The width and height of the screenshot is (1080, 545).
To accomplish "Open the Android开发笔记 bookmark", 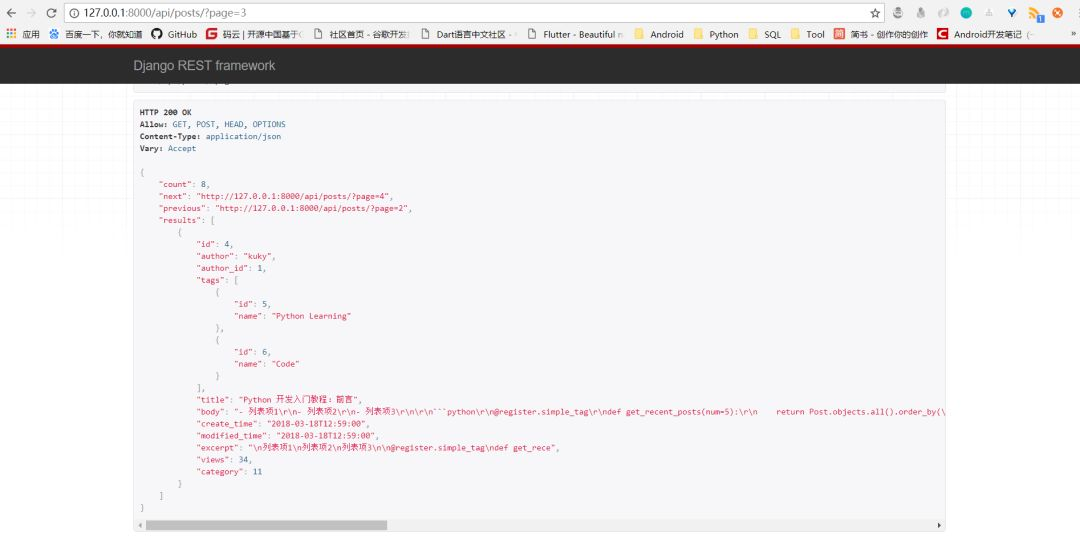I will [985, 34].
